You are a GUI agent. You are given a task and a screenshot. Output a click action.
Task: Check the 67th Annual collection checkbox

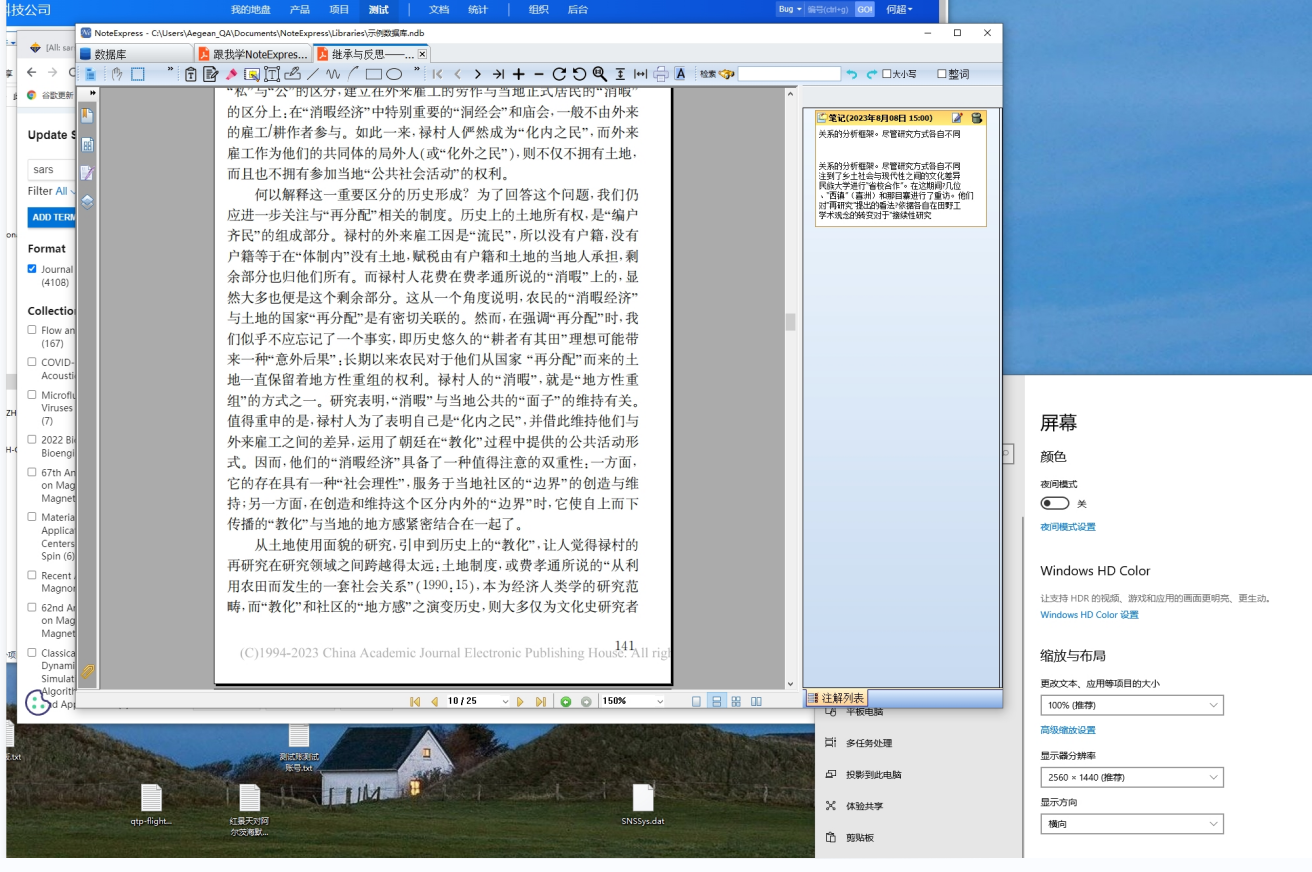click(32, 472)
